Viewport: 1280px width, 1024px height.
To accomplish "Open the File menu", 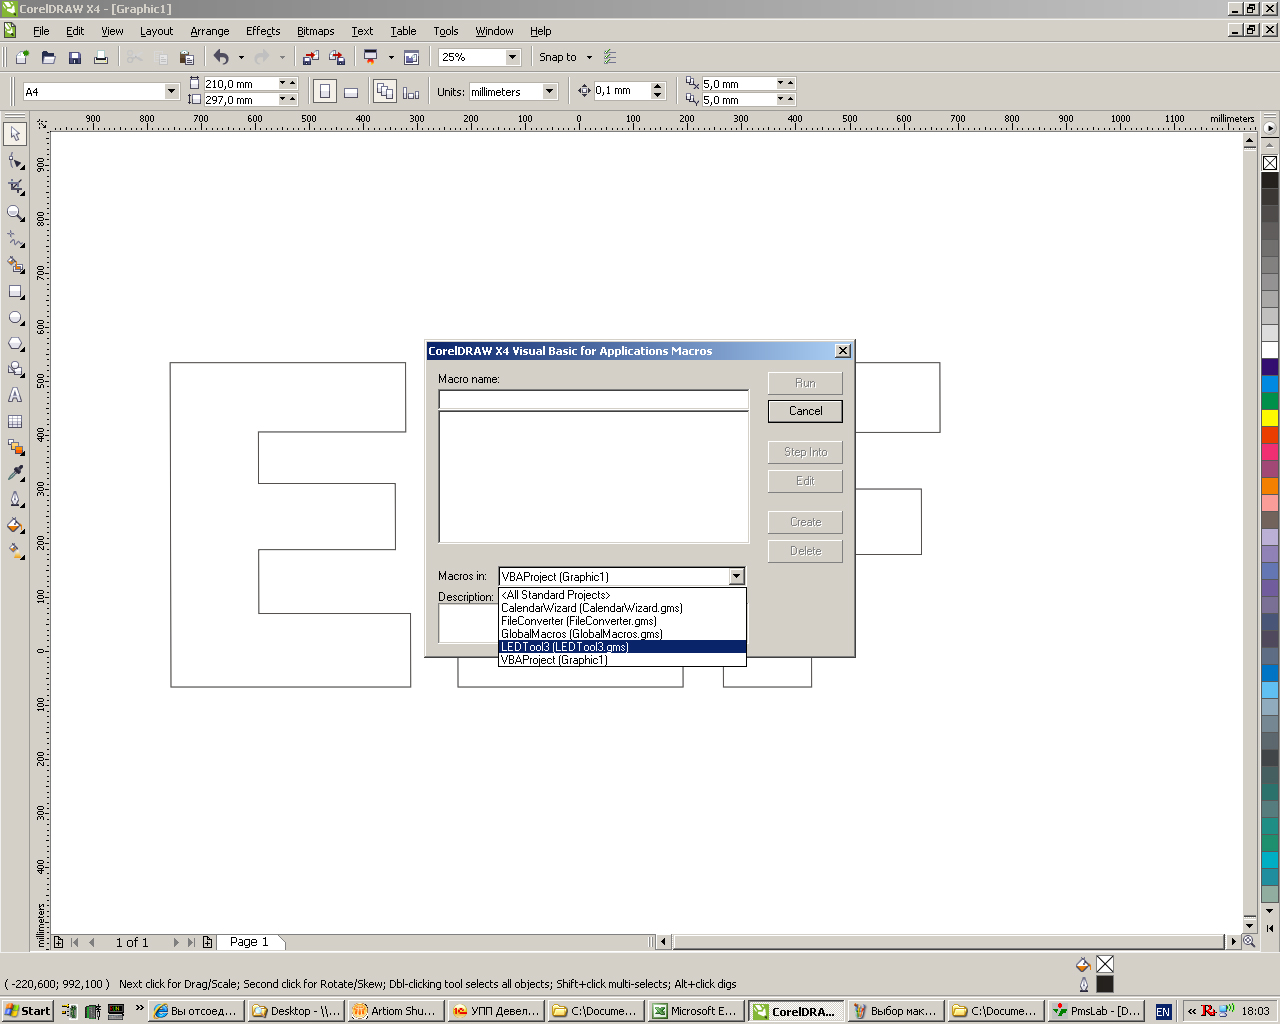I will tap(41, 31).
